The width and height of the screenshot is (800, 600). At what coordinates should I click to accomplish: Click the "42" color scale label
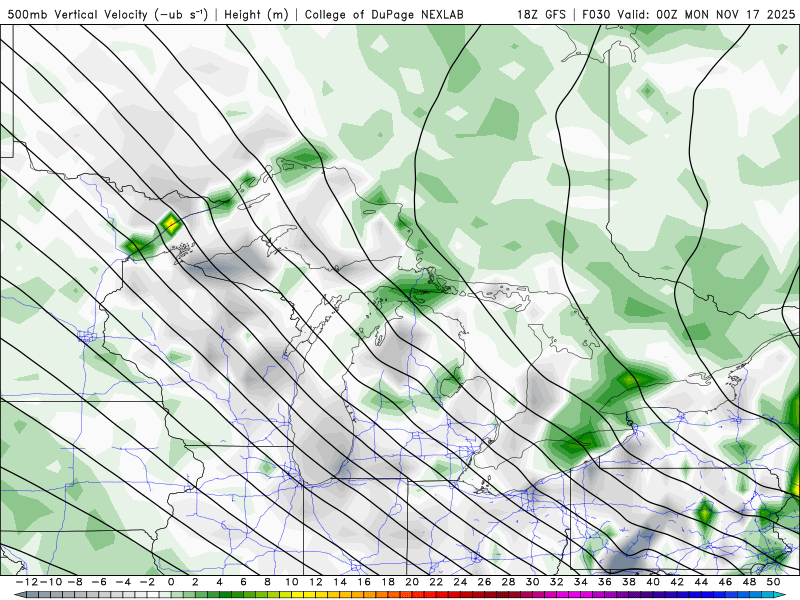[x=677, y=582]
